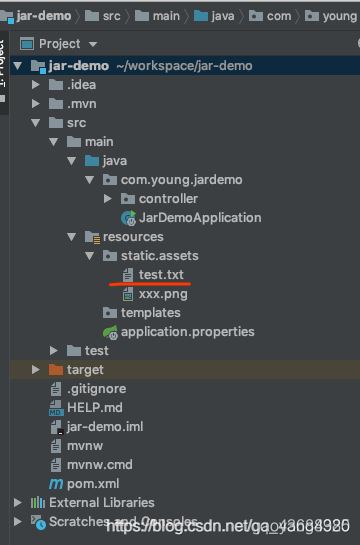Screen dimensions: 360x545
Task: Select test.txt in the project tree
Action: (161, 275)
